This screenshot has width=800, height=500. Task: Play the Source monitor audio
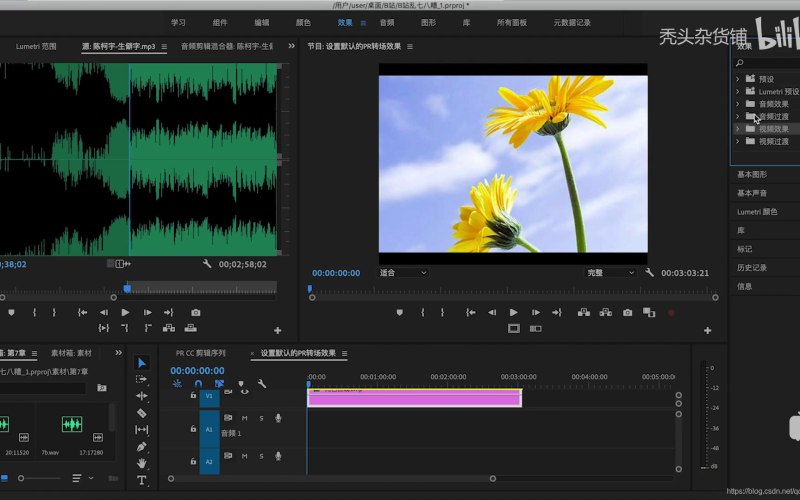click(x=126, y=312)
